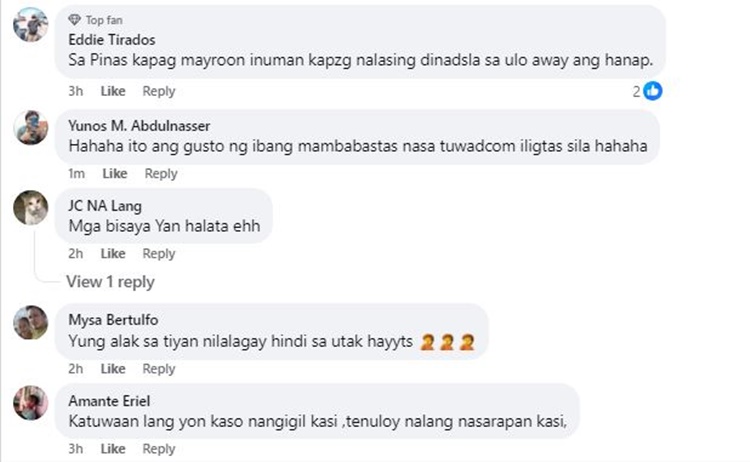Click the Top fan diamond badge
Image resolution: width=750 pixels, height=462 pixels.
pos(74,20)
